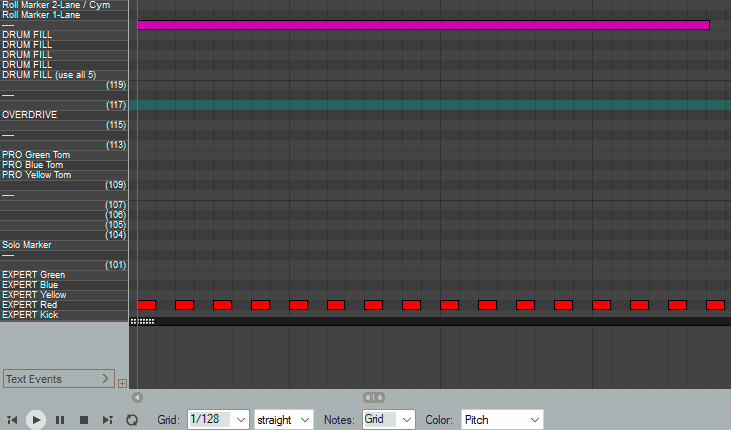Click the lane resize grip handle
Image resolution: width=731 pixels, height=430 pixels.
[142, 321]
